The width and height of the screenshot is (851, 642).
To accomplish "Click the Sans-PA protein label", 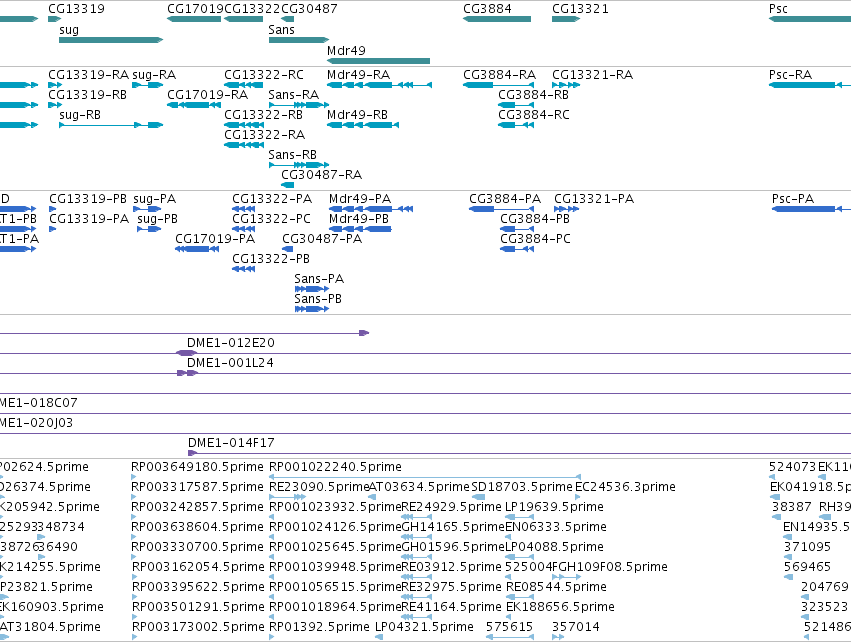I will [x=319, y=279].
